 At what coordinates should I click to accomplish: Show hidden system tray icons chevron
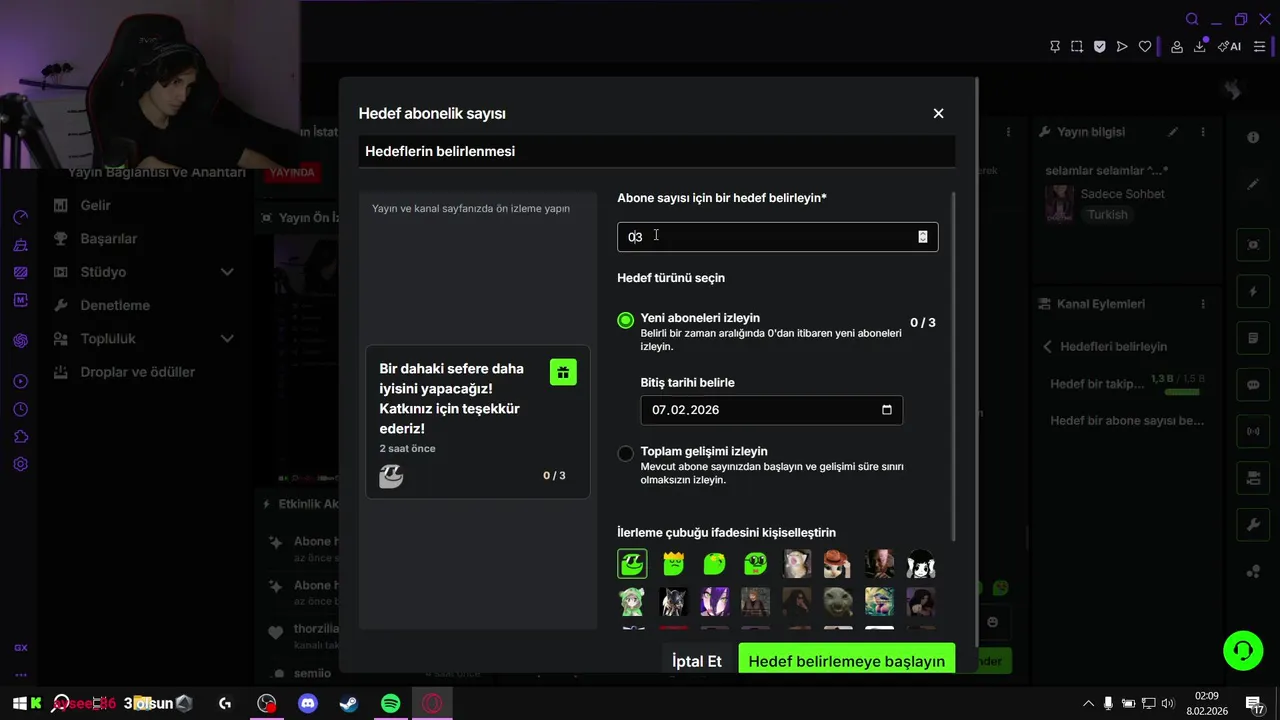pyautogui.click(x=1088, y=704)
